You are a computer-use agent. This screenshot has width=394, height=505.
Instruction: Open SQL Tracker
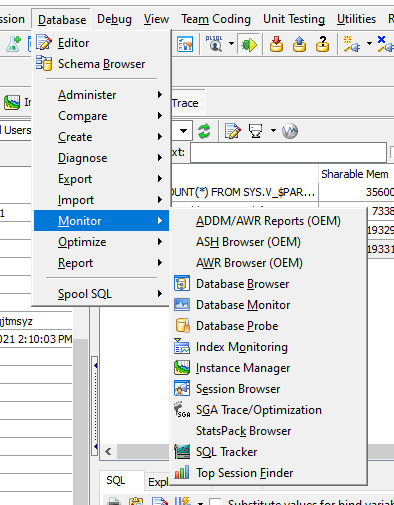(269, 452)
